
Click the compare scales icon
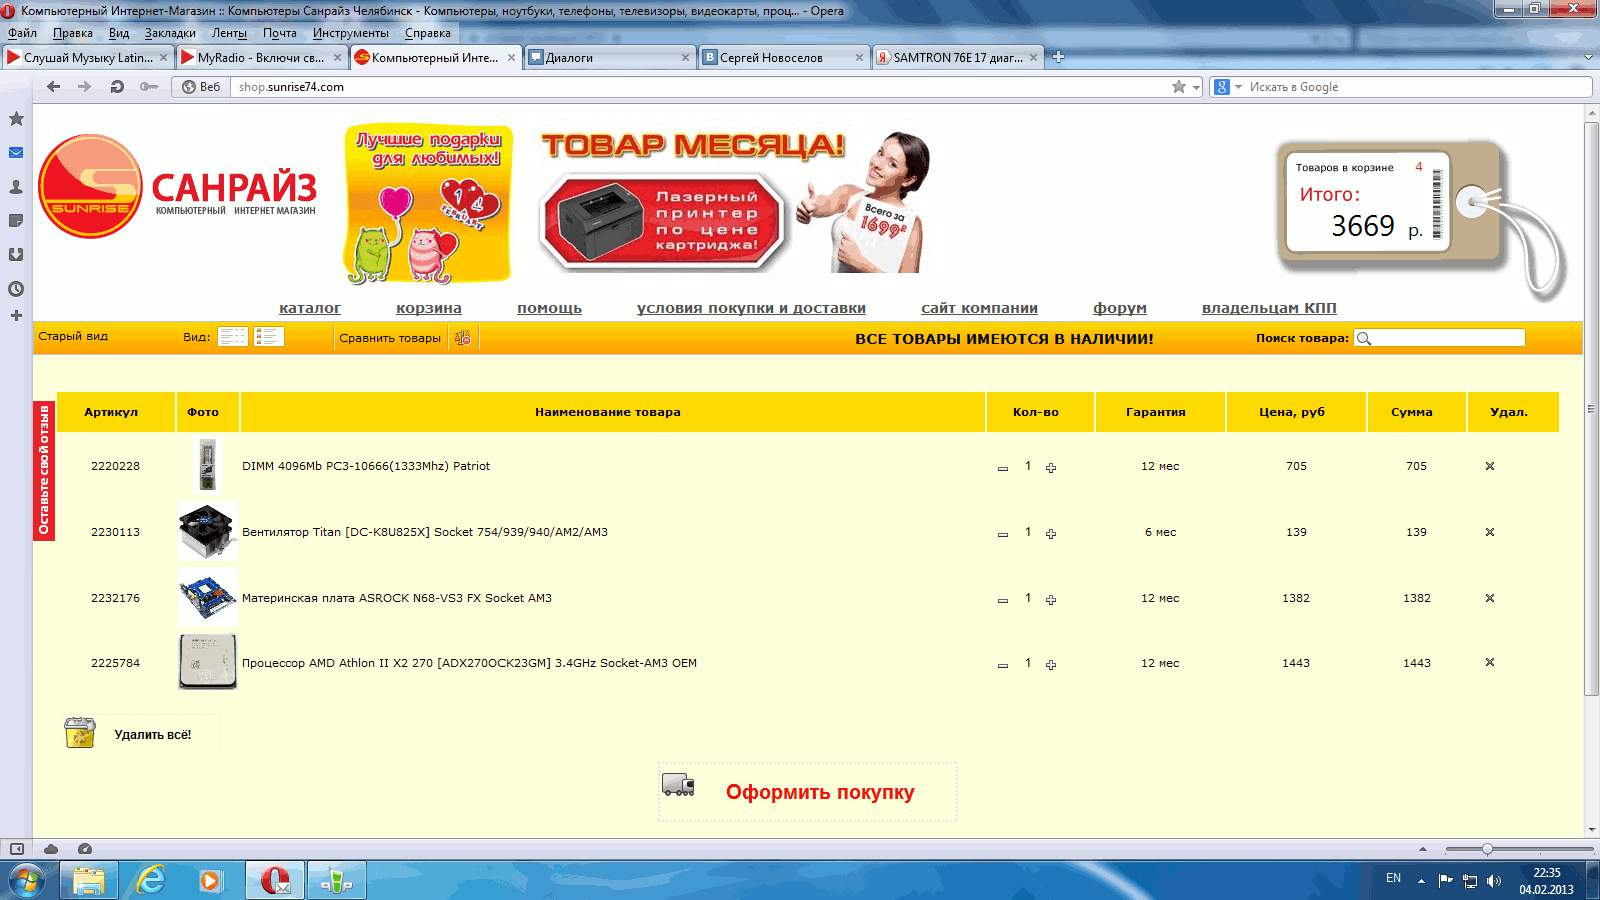pyautogui.click(x=462, y=338)
